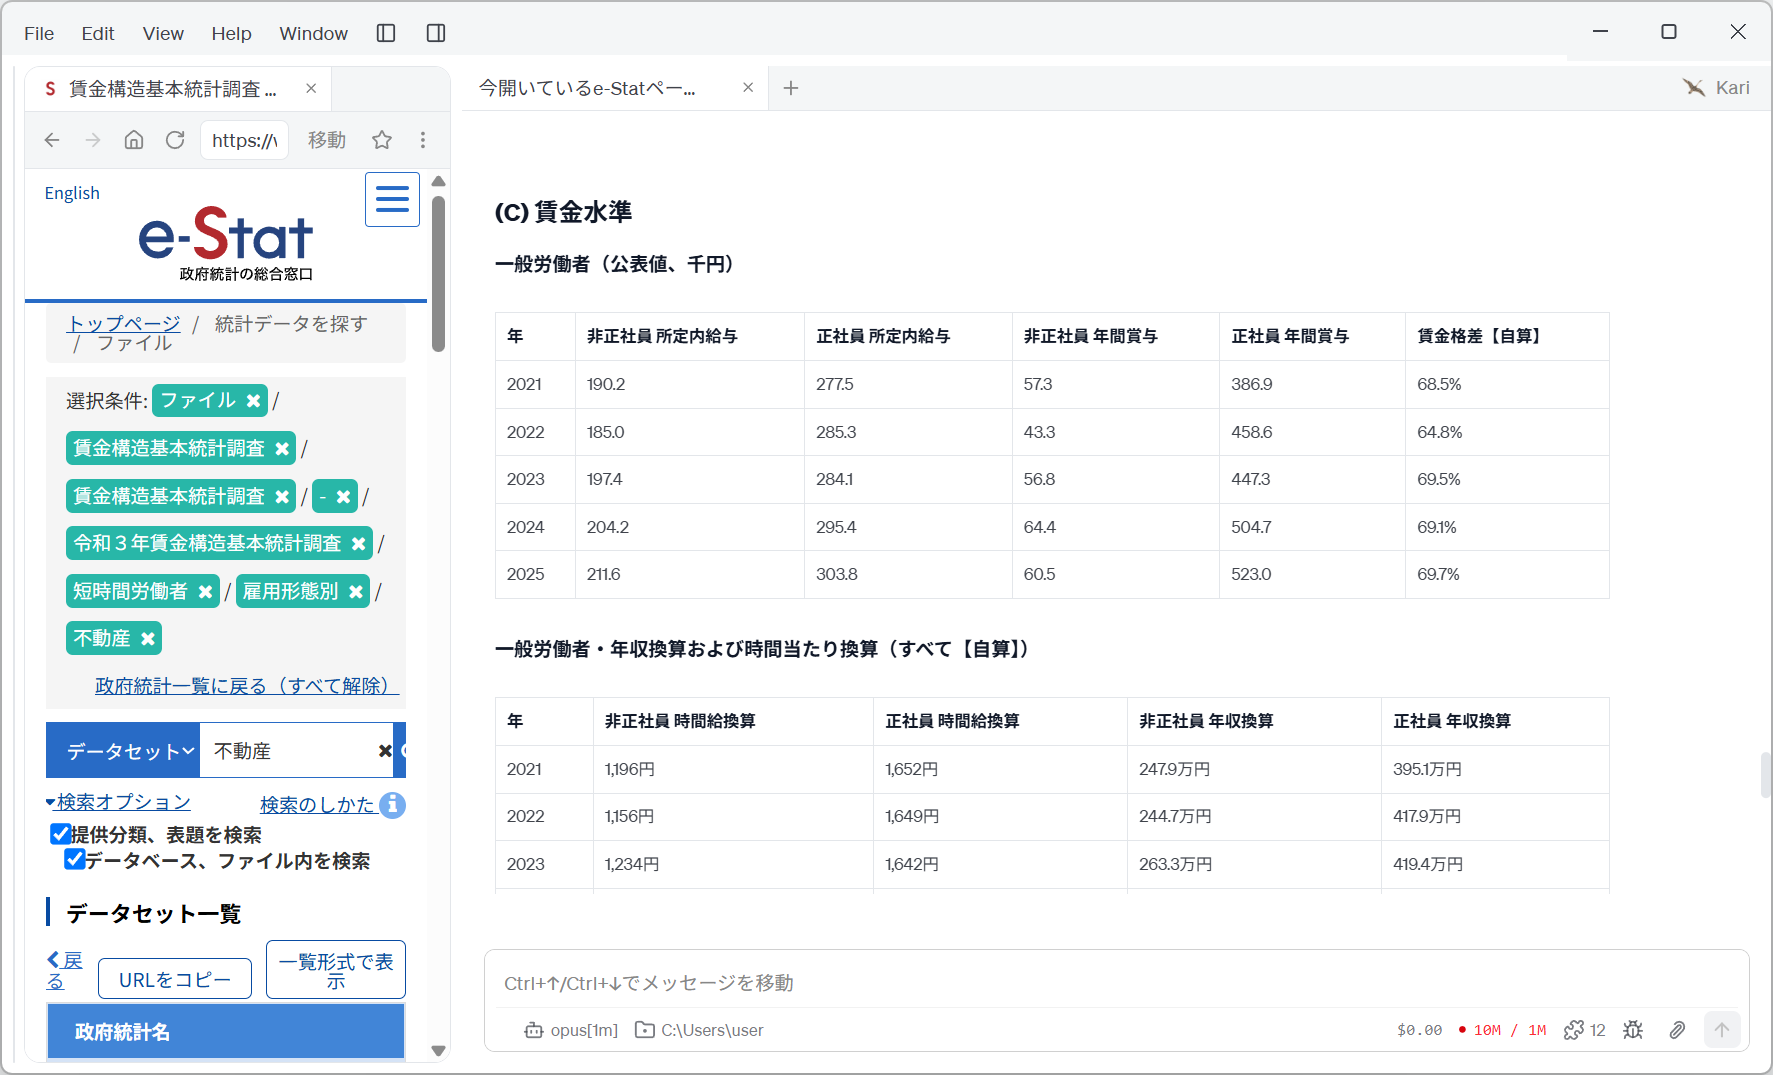Open the Edit menu

pos(98,33)
